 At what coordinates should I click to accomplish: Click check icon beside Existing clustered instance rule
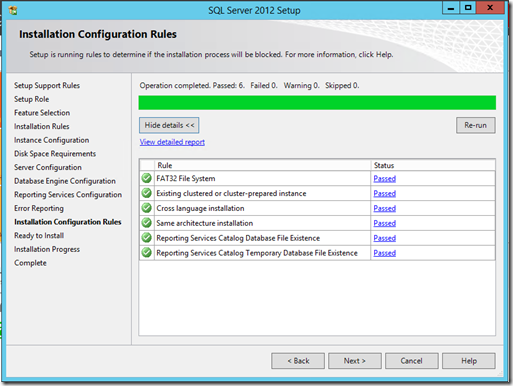click(x=146, y=193)
